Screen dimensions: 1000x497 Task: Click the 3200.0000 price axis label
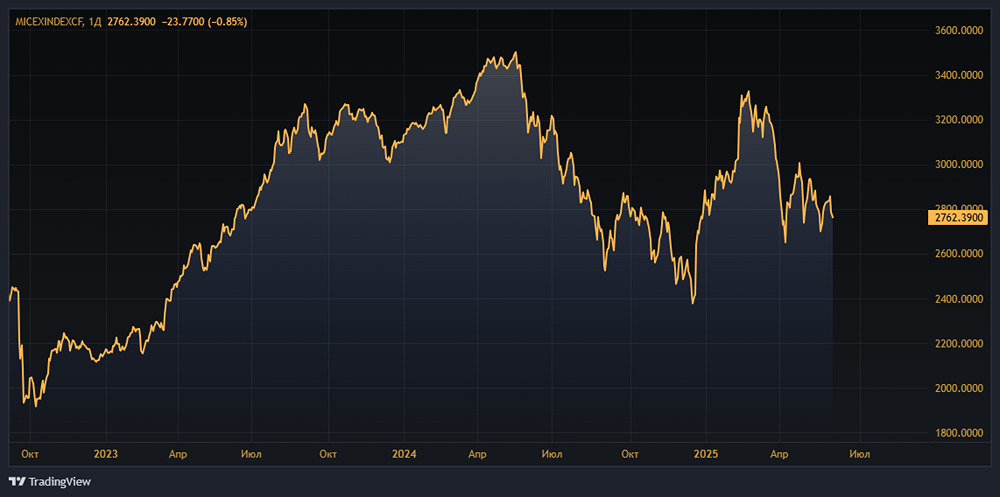pyautogui.click(x=960, y=120)
